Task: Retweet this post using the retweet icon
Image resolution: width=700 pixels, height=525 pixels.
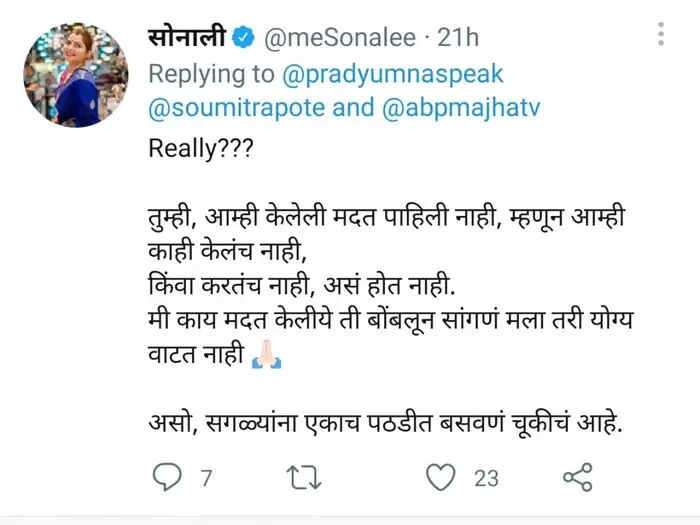Action: pyautogui.click(x=298, y=478)
